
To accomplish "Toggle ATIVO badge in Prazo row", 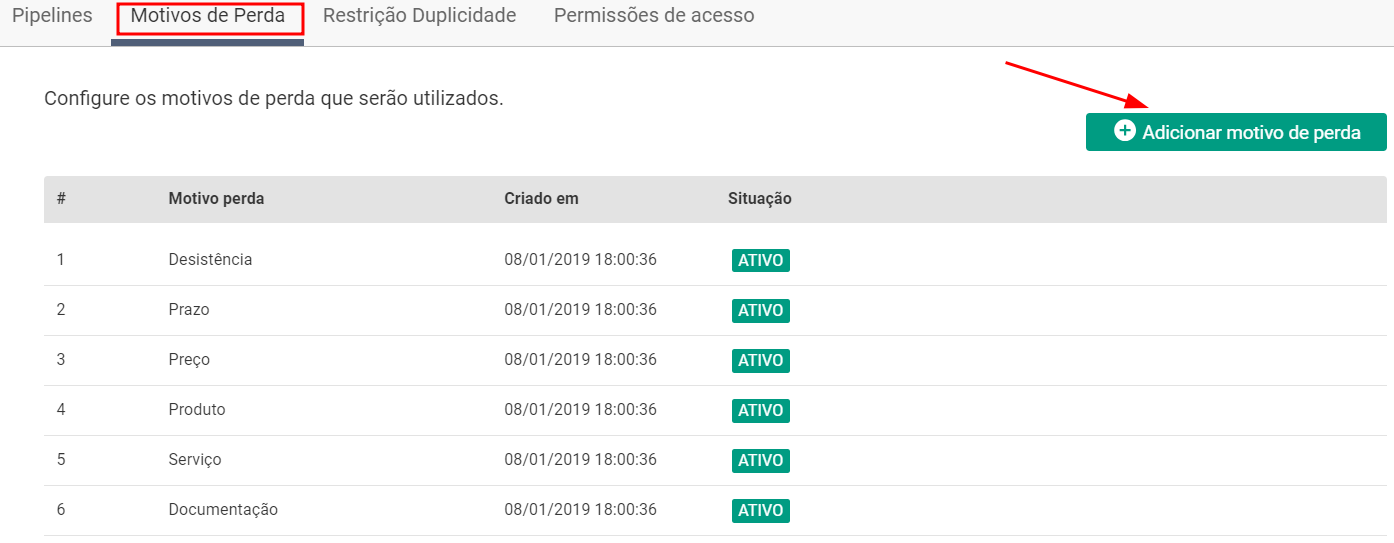I will (760, 310).
